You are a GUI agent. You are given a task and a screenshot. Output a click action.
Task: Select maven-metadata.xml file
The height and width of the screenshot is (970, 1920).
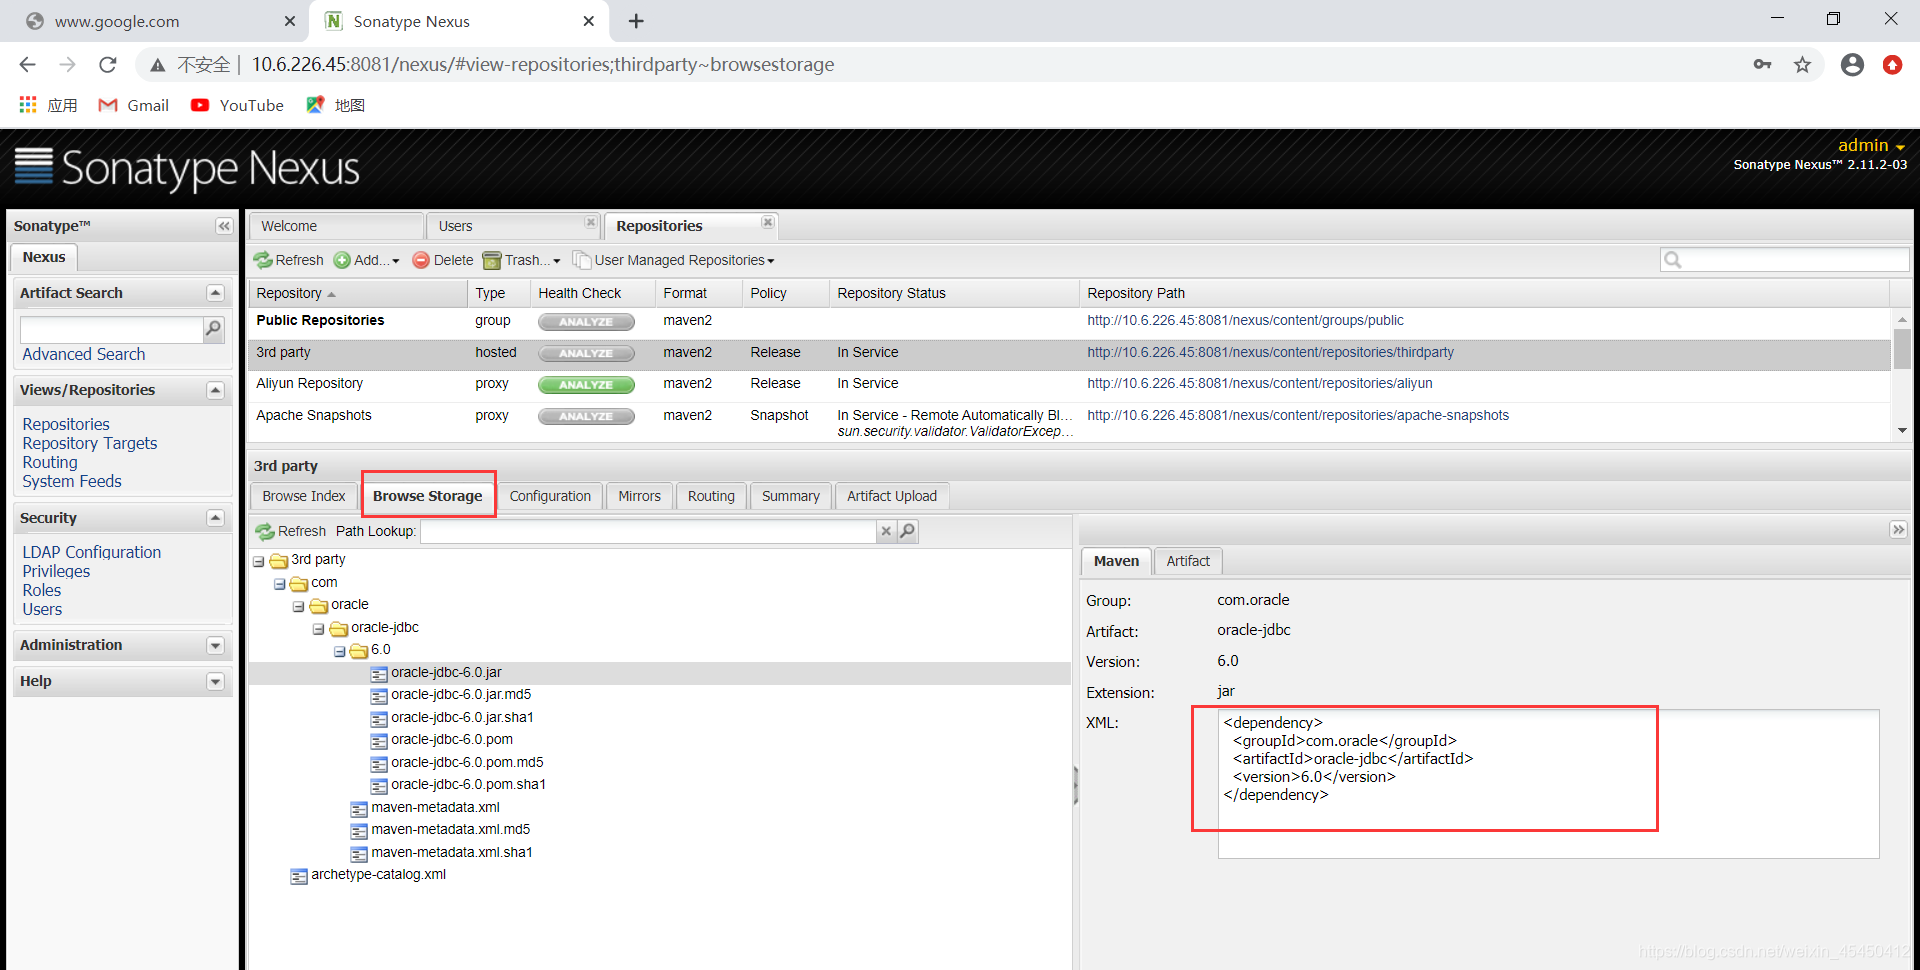click(435, 807)
